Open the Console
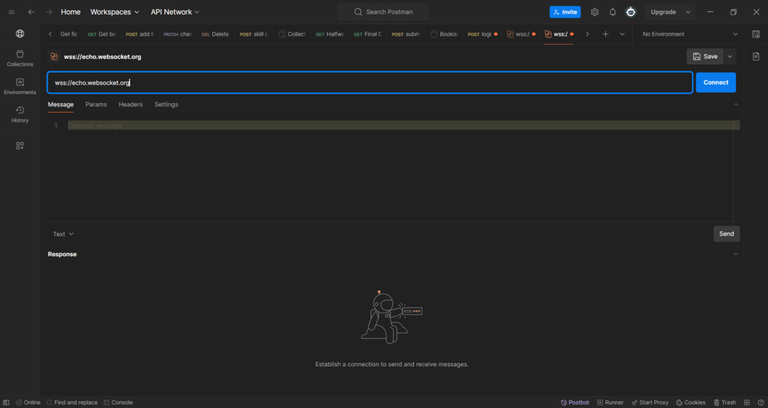Image resolution: width=768 pixels, height=408 pixels. 118,403
